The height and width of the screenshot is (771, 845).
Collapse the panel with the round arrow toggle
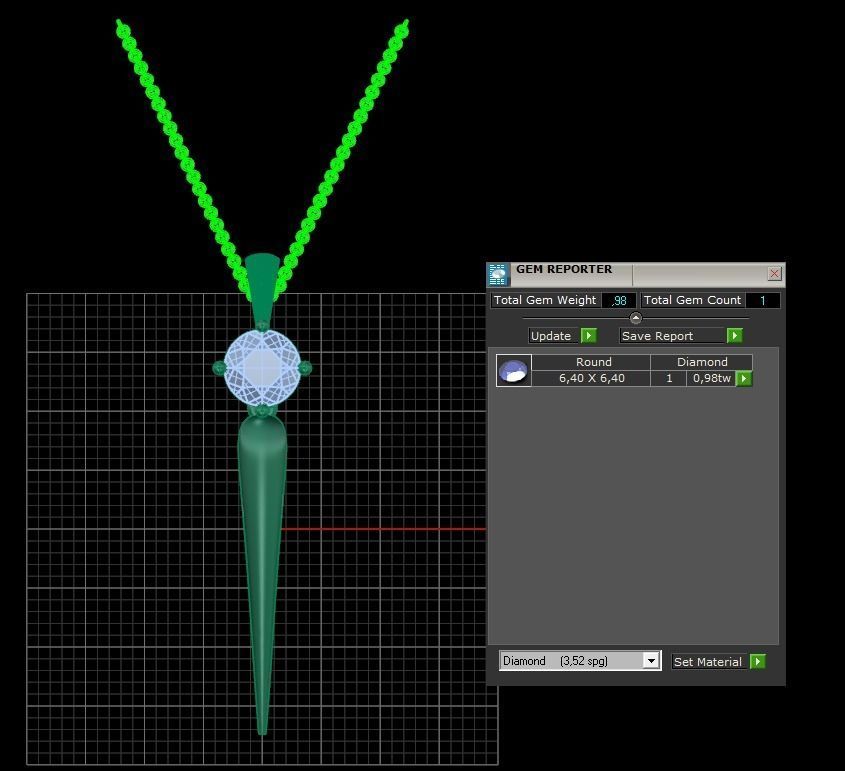pyautogui.click(x=635, y=318)
